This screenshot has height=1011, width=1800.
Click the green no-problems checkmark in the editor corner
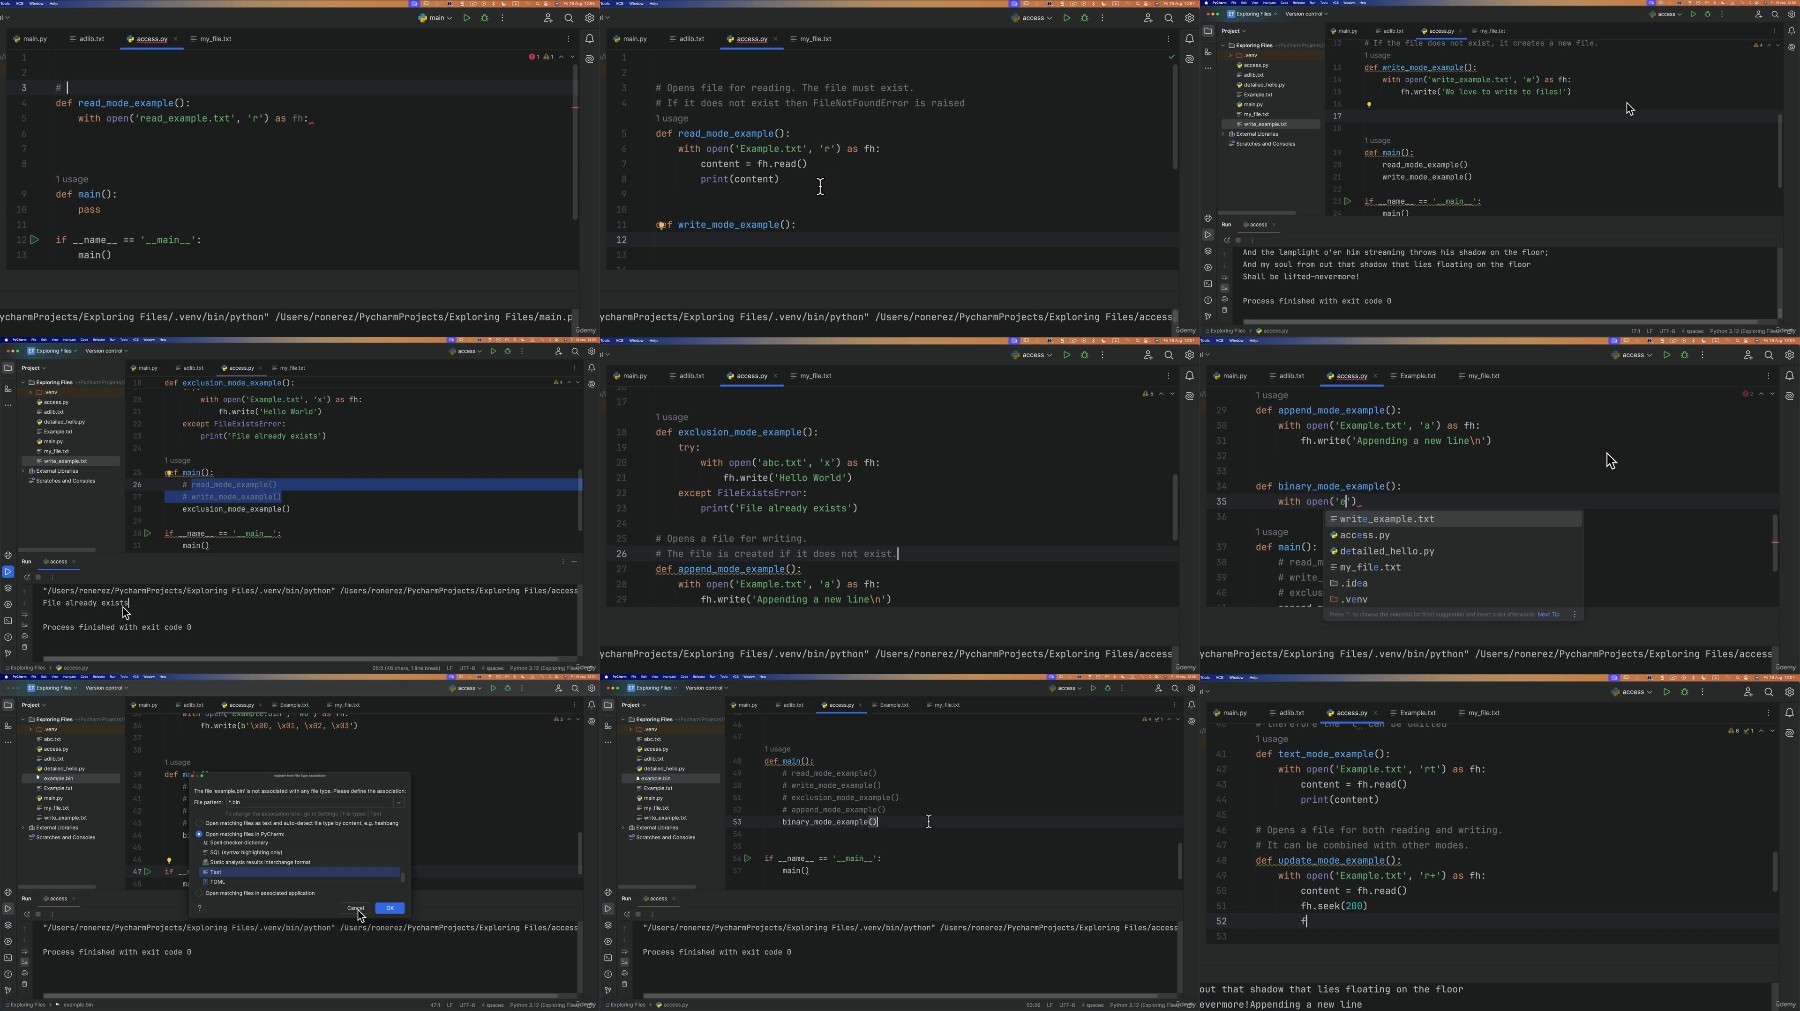1171,57
